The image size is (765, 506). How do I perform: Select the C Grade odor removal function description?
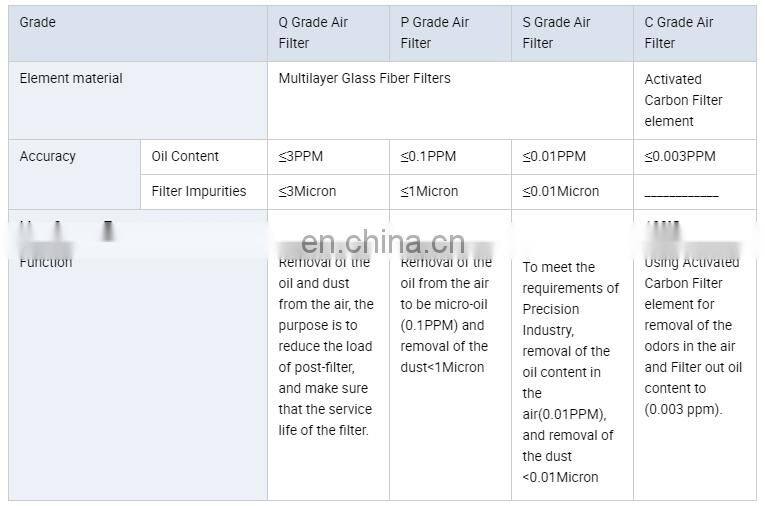point(691,335)
